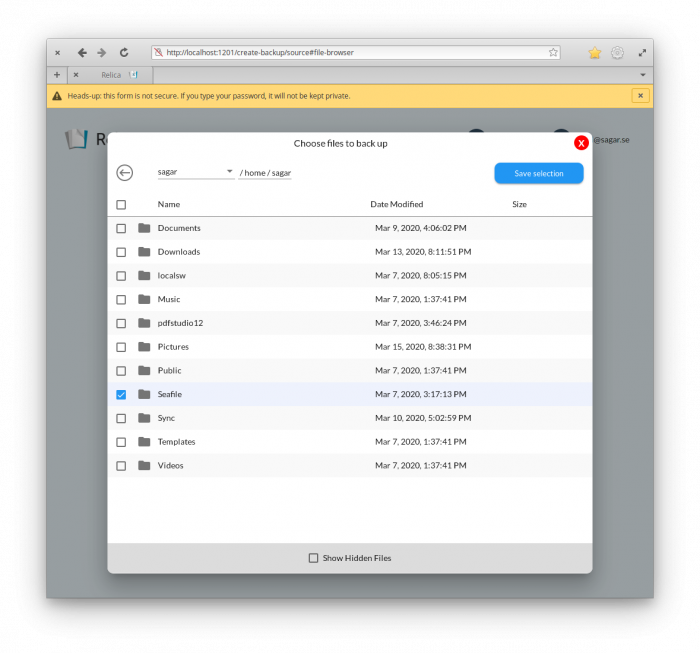Close the file chooser with red X

[581, 143]
